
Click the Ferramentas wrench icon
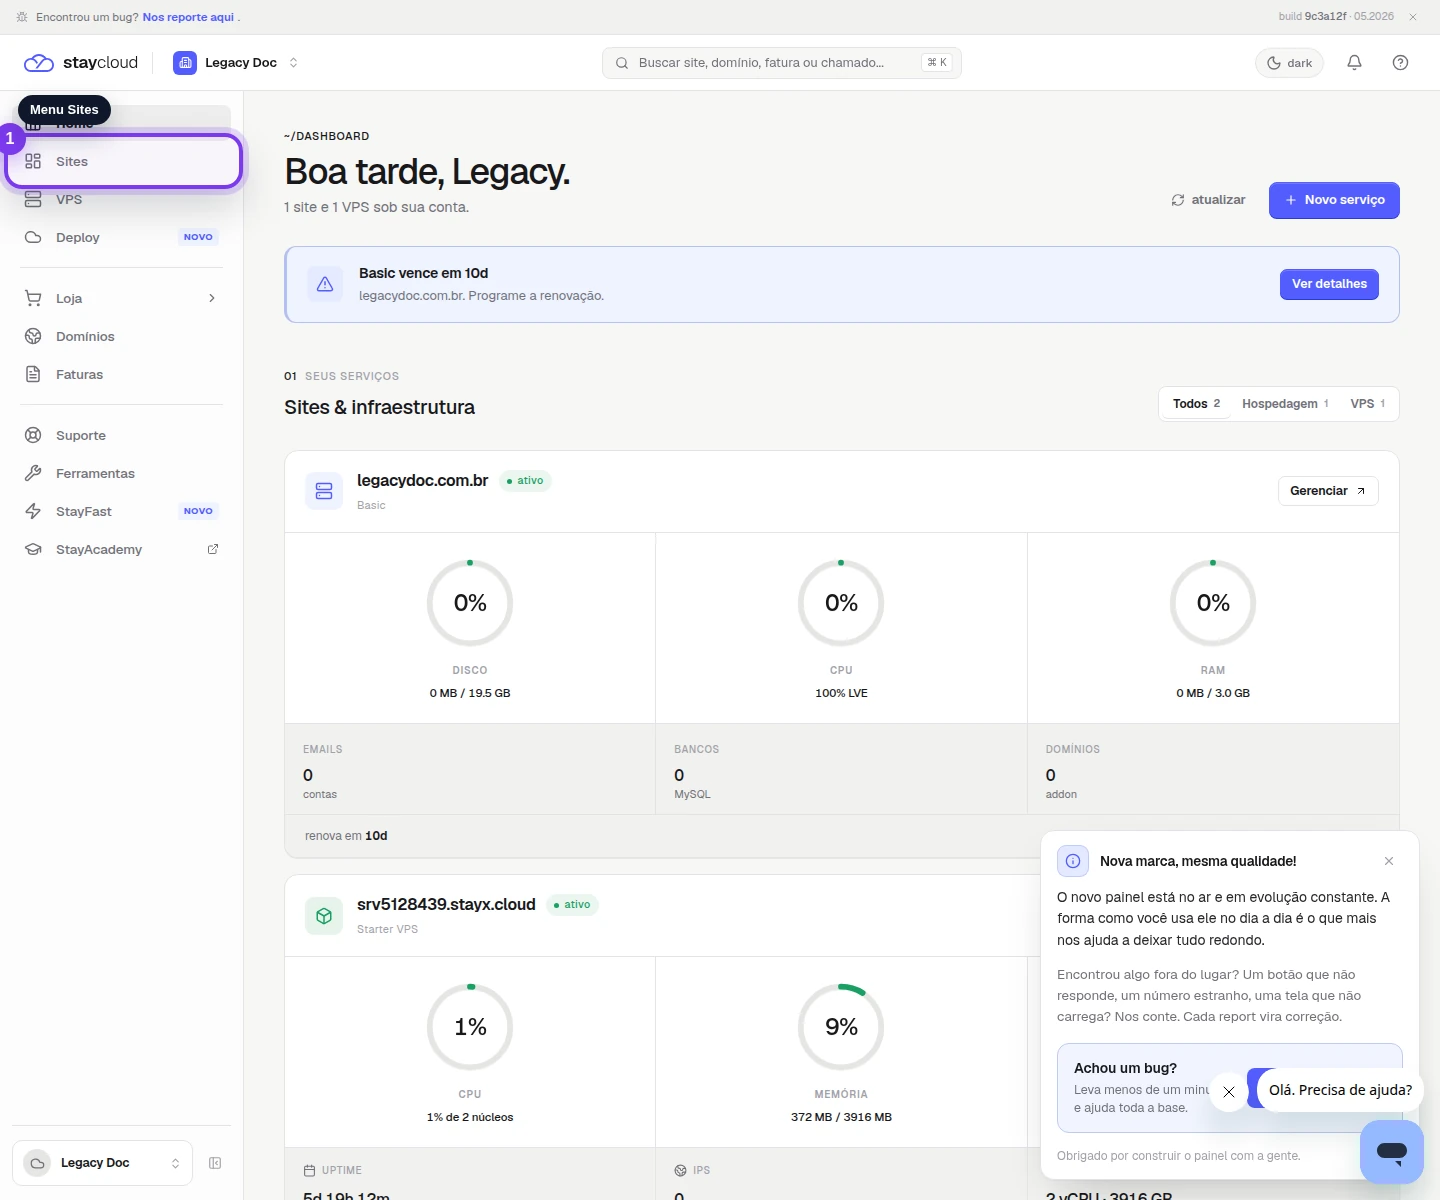(x=33, y=473)
